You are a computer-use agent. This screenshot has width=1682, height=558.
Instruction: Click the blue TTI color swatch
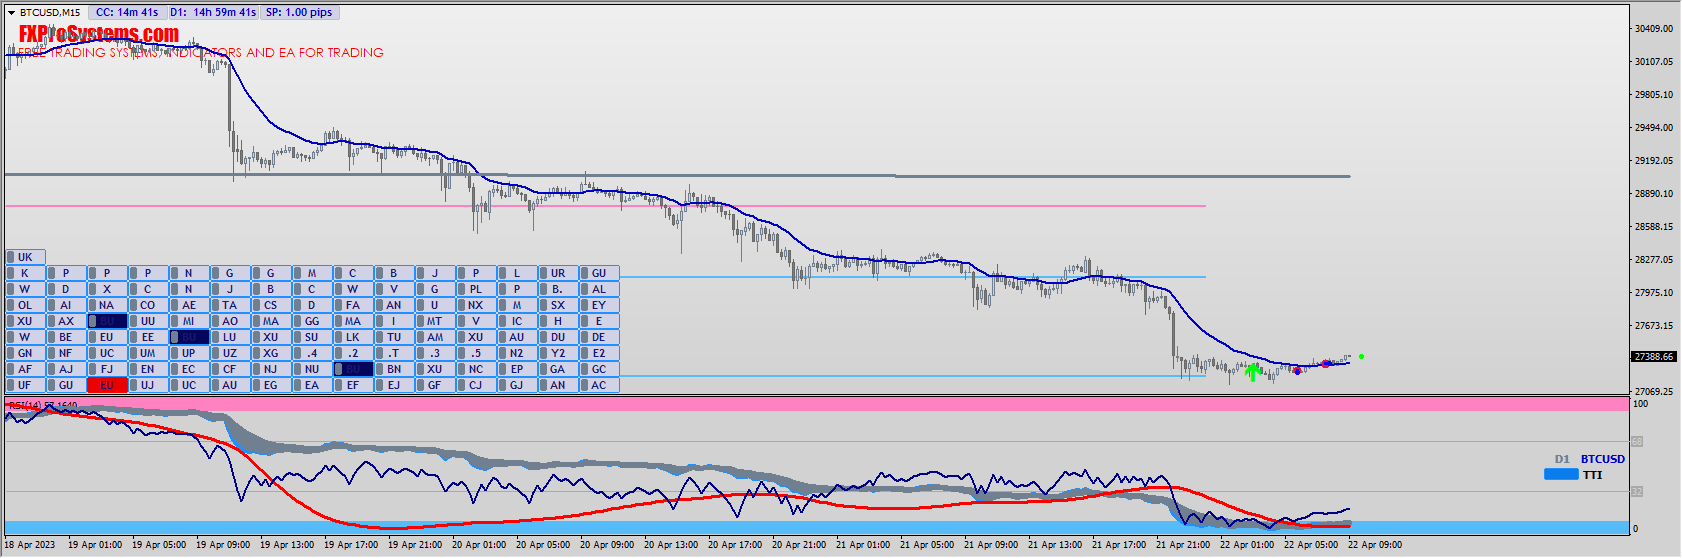[1561, 475]
